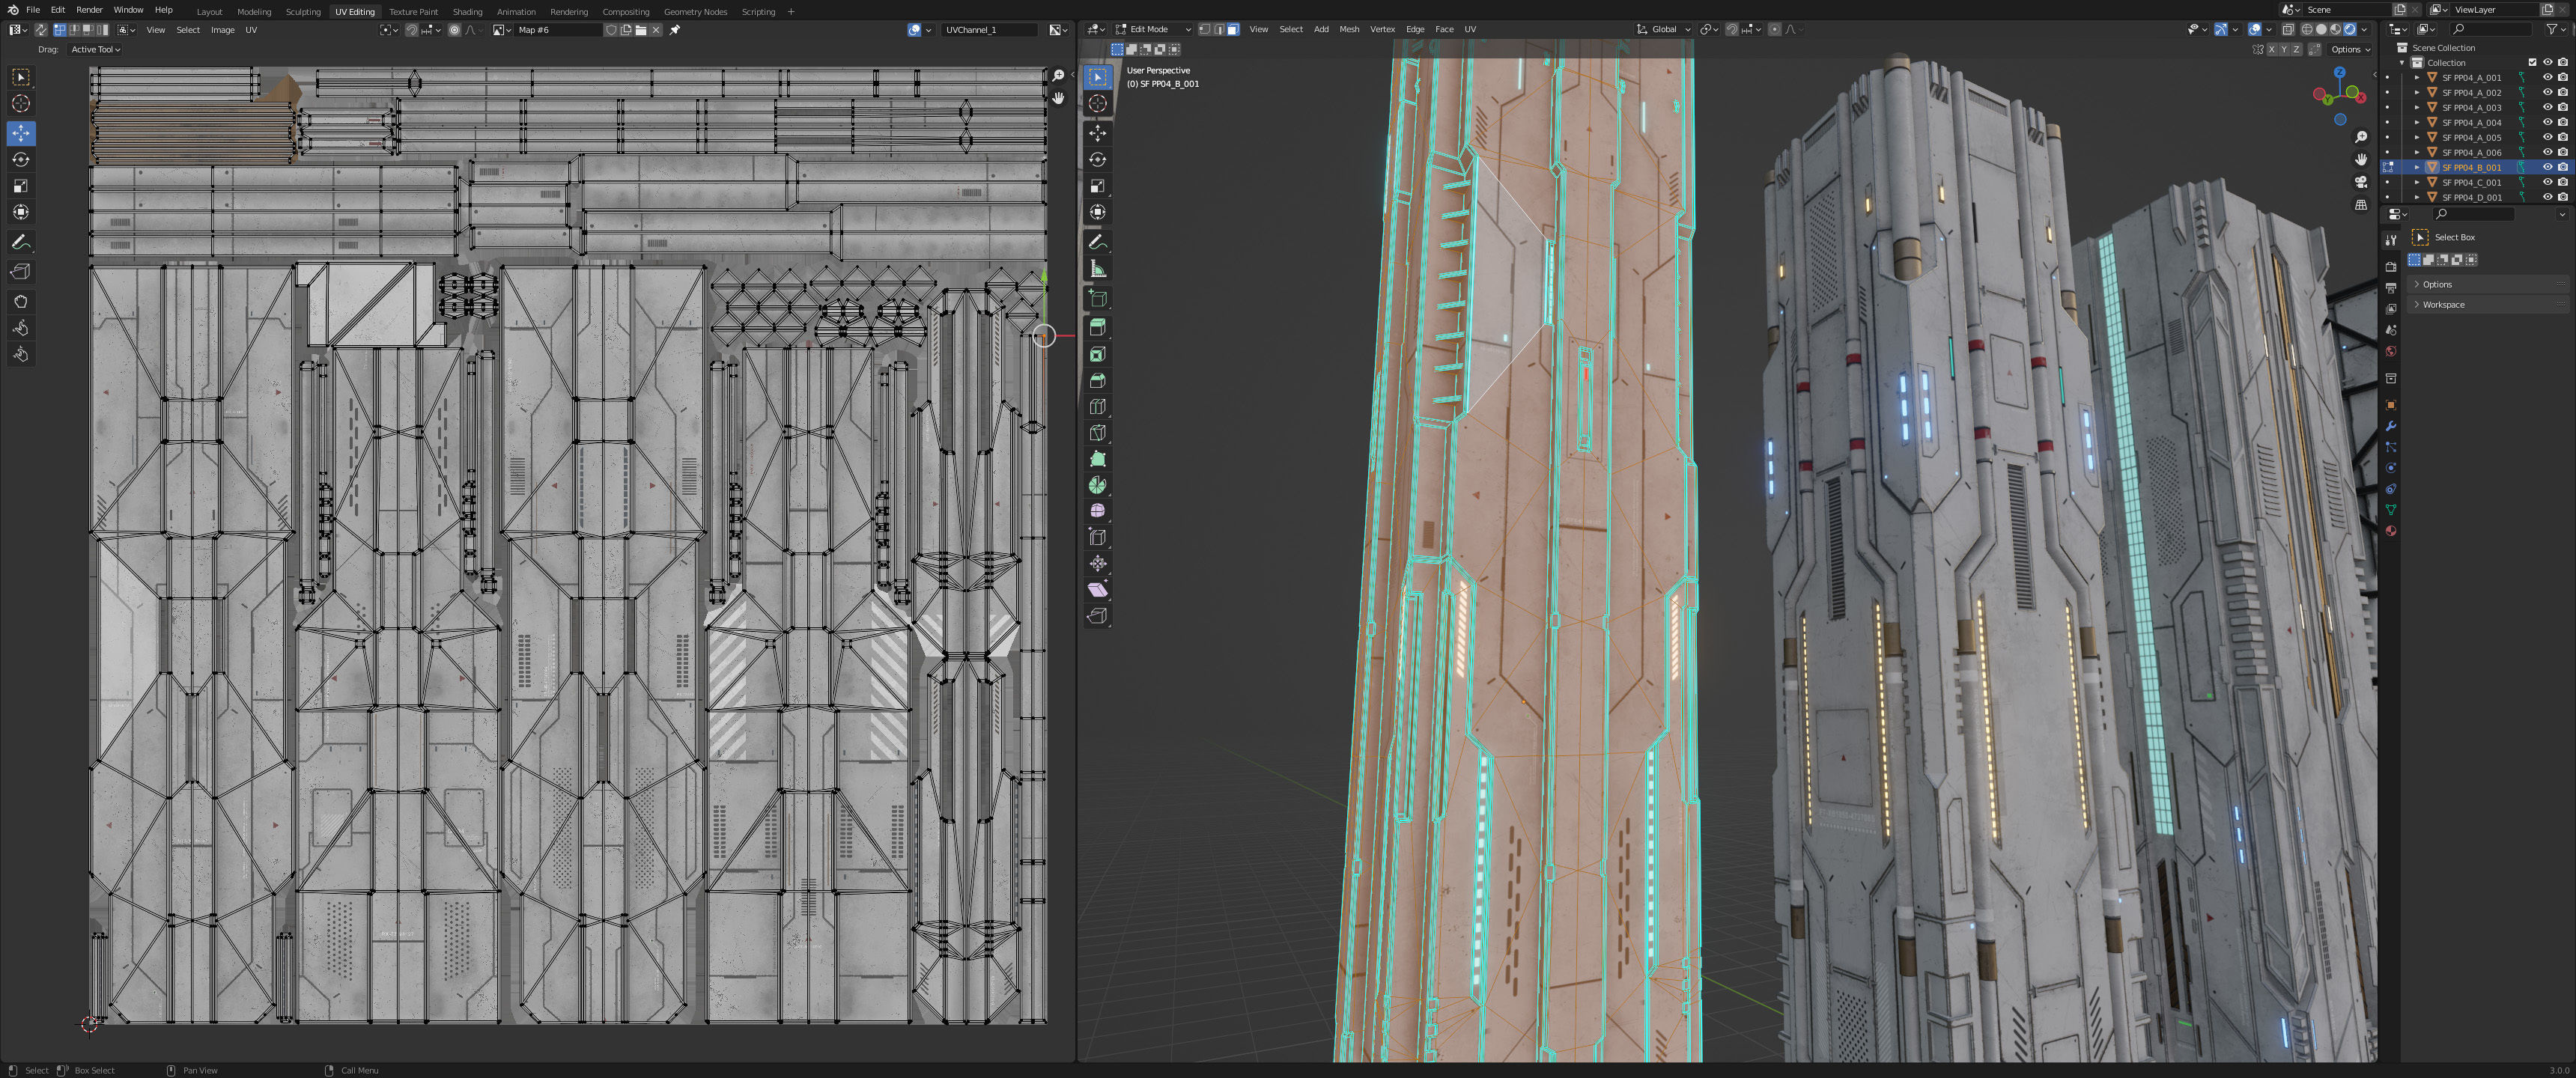
Task: Select the Move tool in 3D viewport
Action: (1098, 133)
